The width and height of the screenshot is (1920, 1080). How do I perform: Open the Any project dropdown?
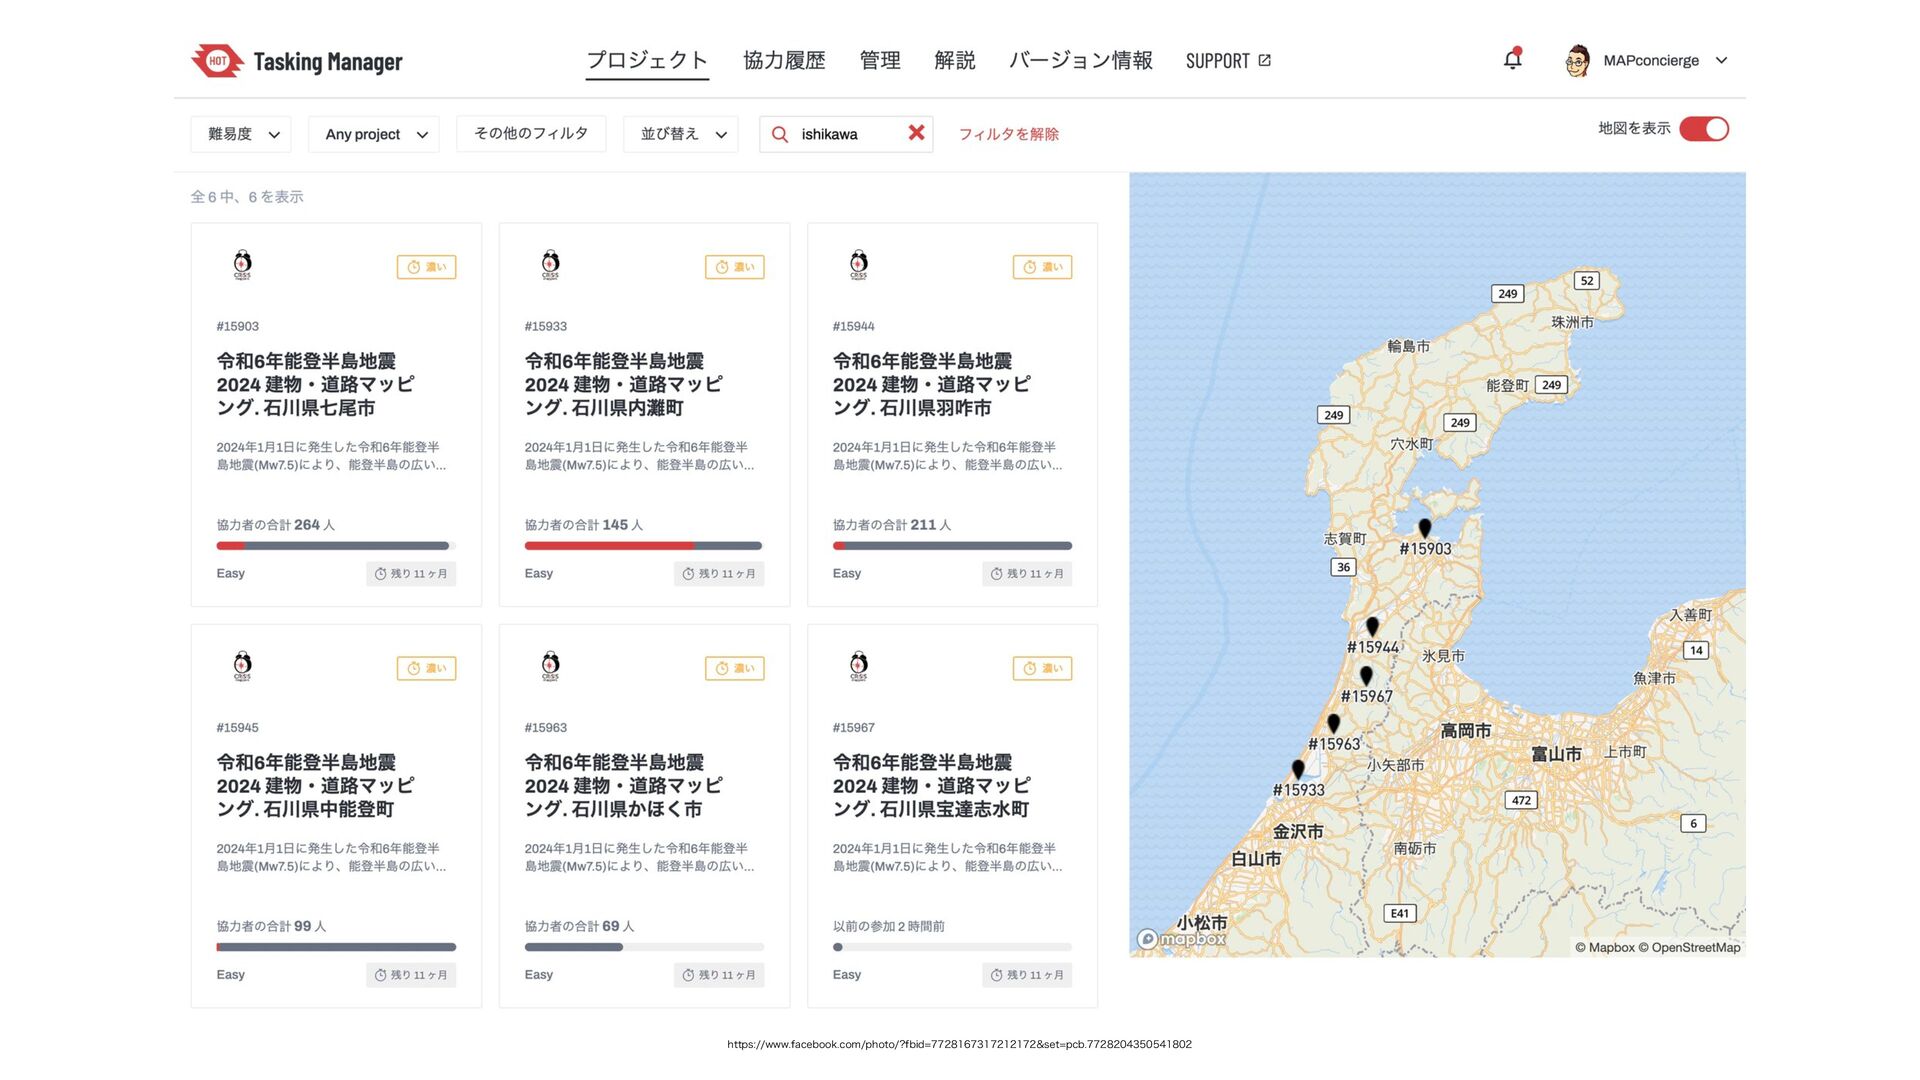[374, 134]
